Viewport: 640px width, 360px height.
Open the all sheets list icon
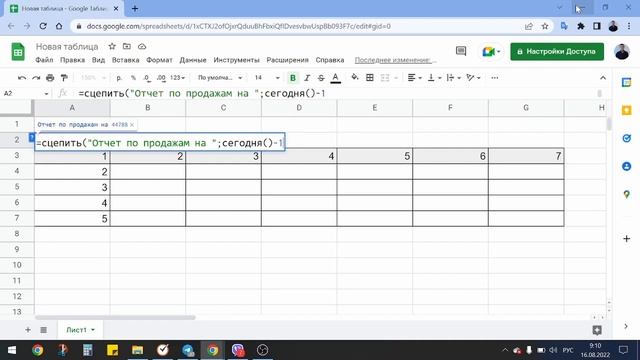pyautogui.click(x=44, y=329)
